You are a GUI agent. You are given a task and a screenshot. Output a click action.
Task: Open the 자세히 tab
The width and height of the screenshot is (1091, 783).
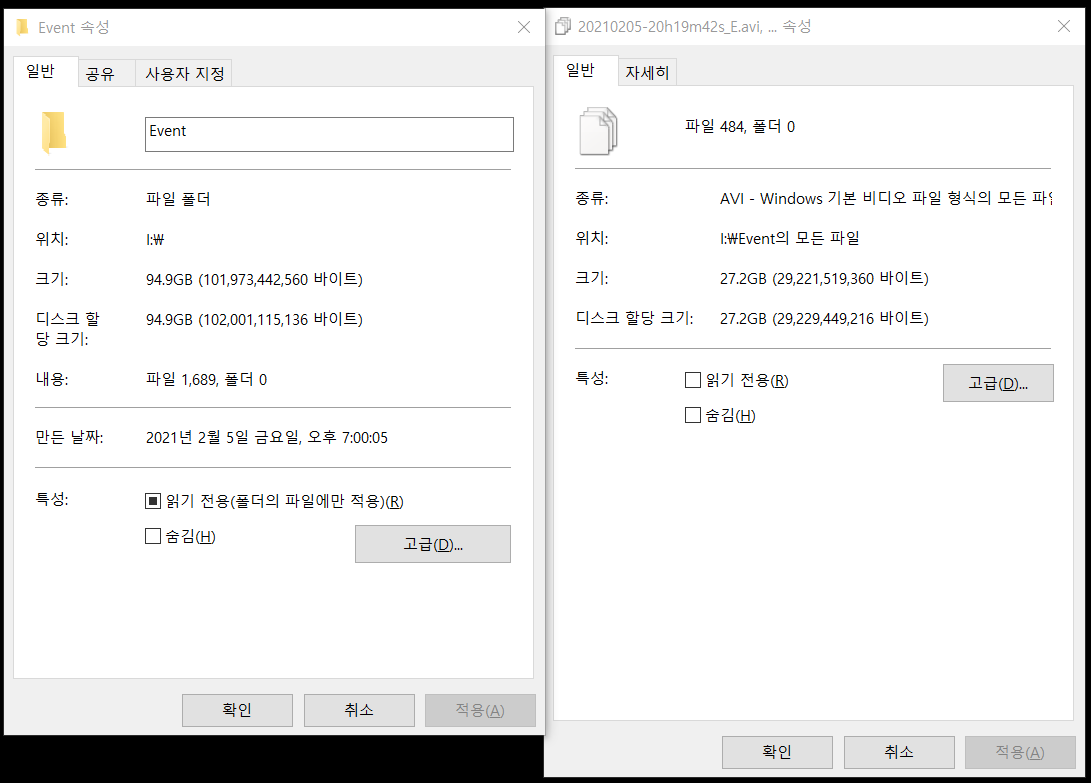point(646,72)
